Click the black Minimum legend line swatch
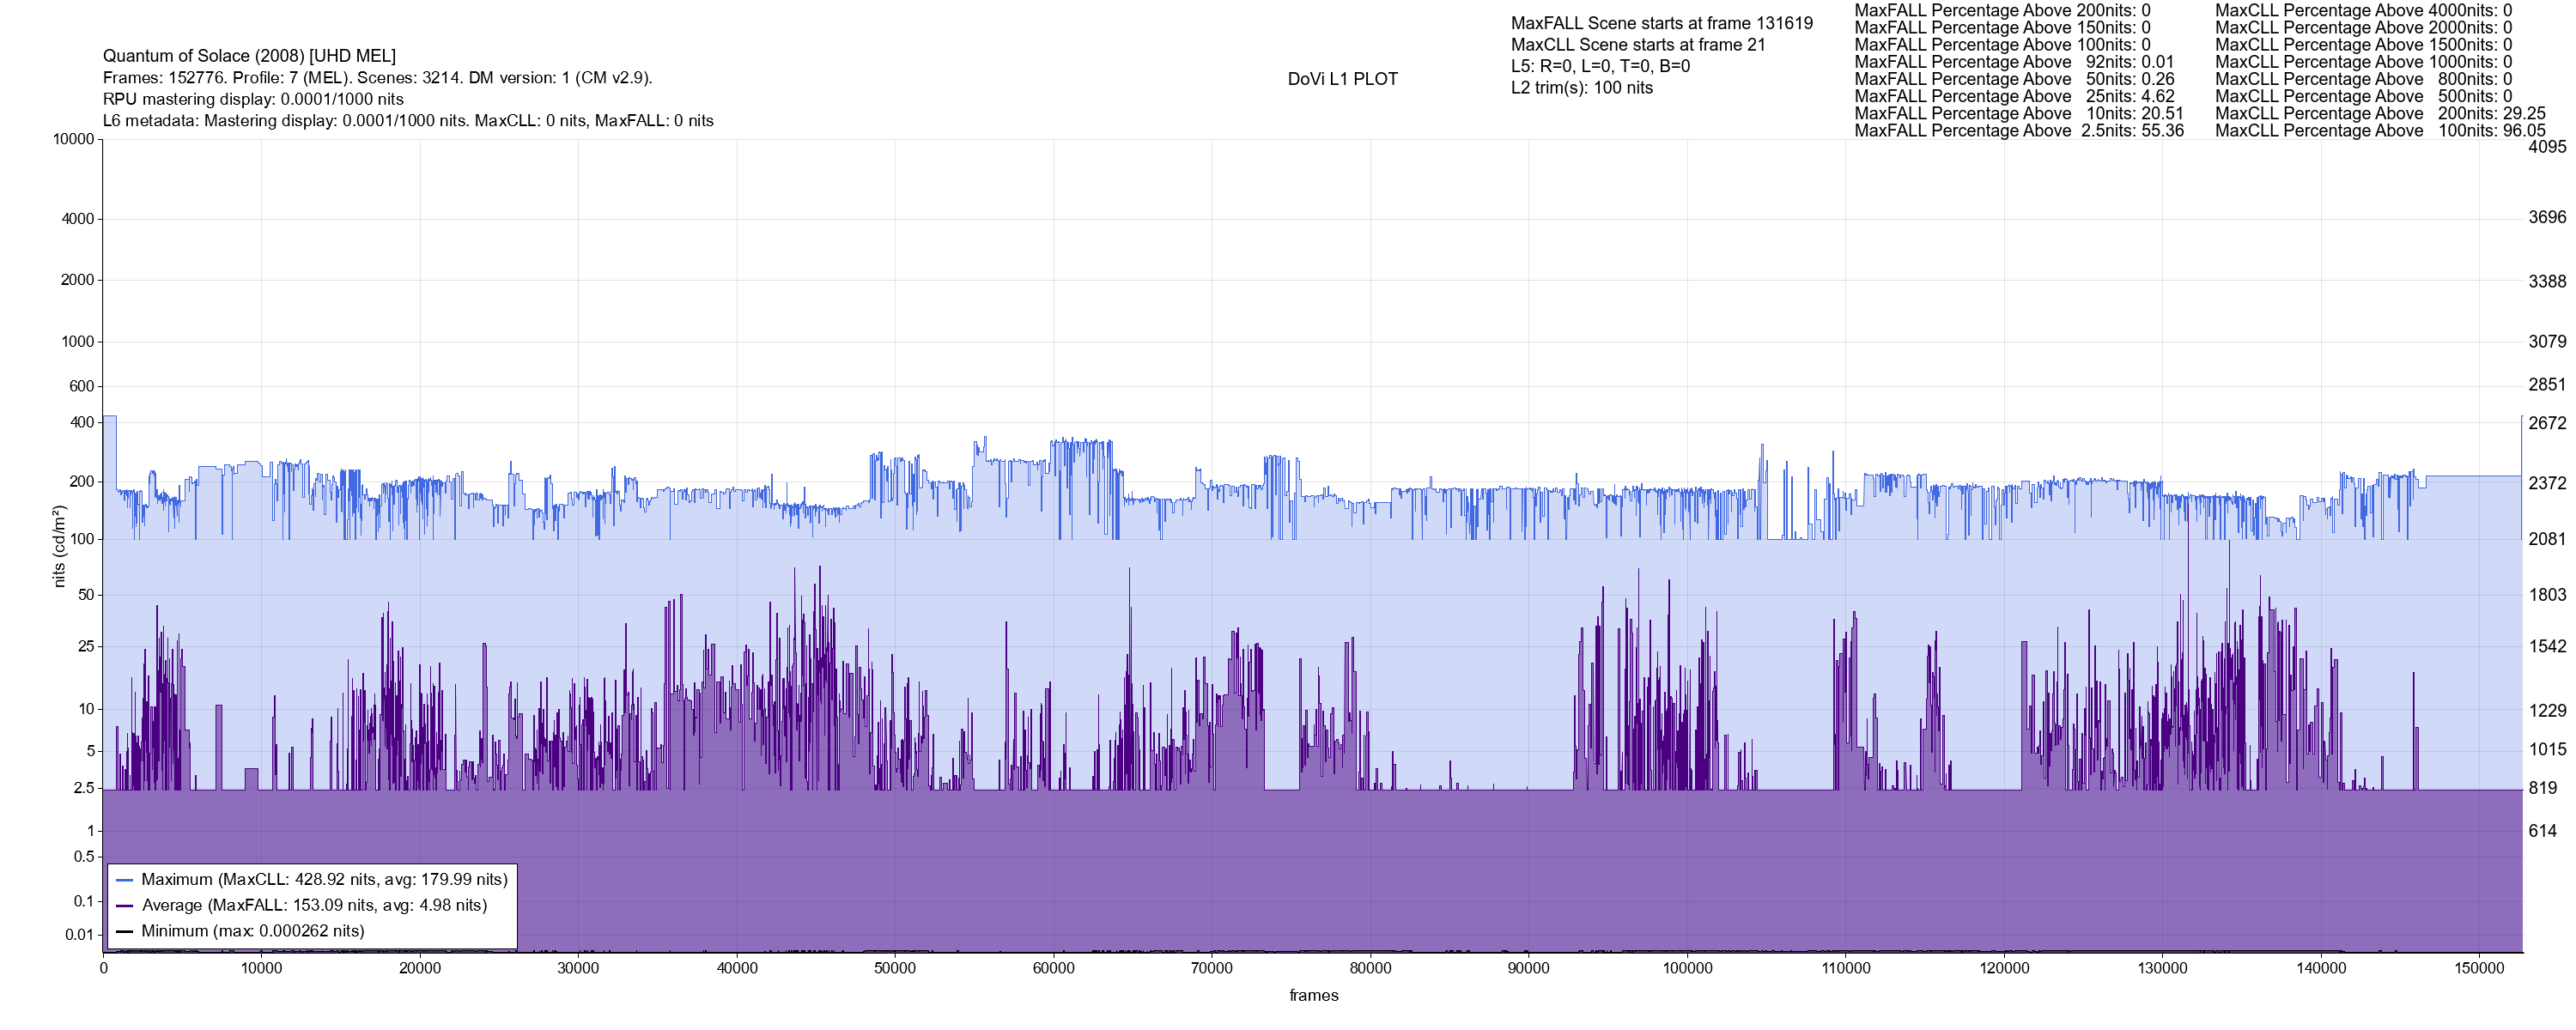 [x=125, y=931]
